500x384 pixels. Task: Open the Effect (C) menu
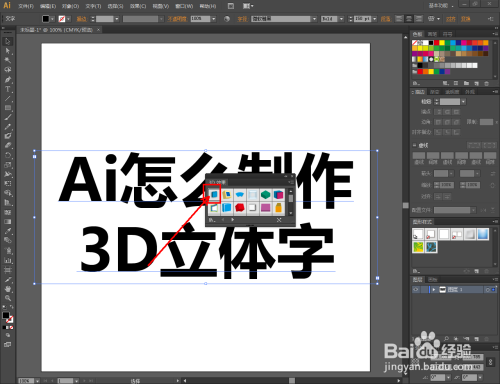[x=138, y=6]
